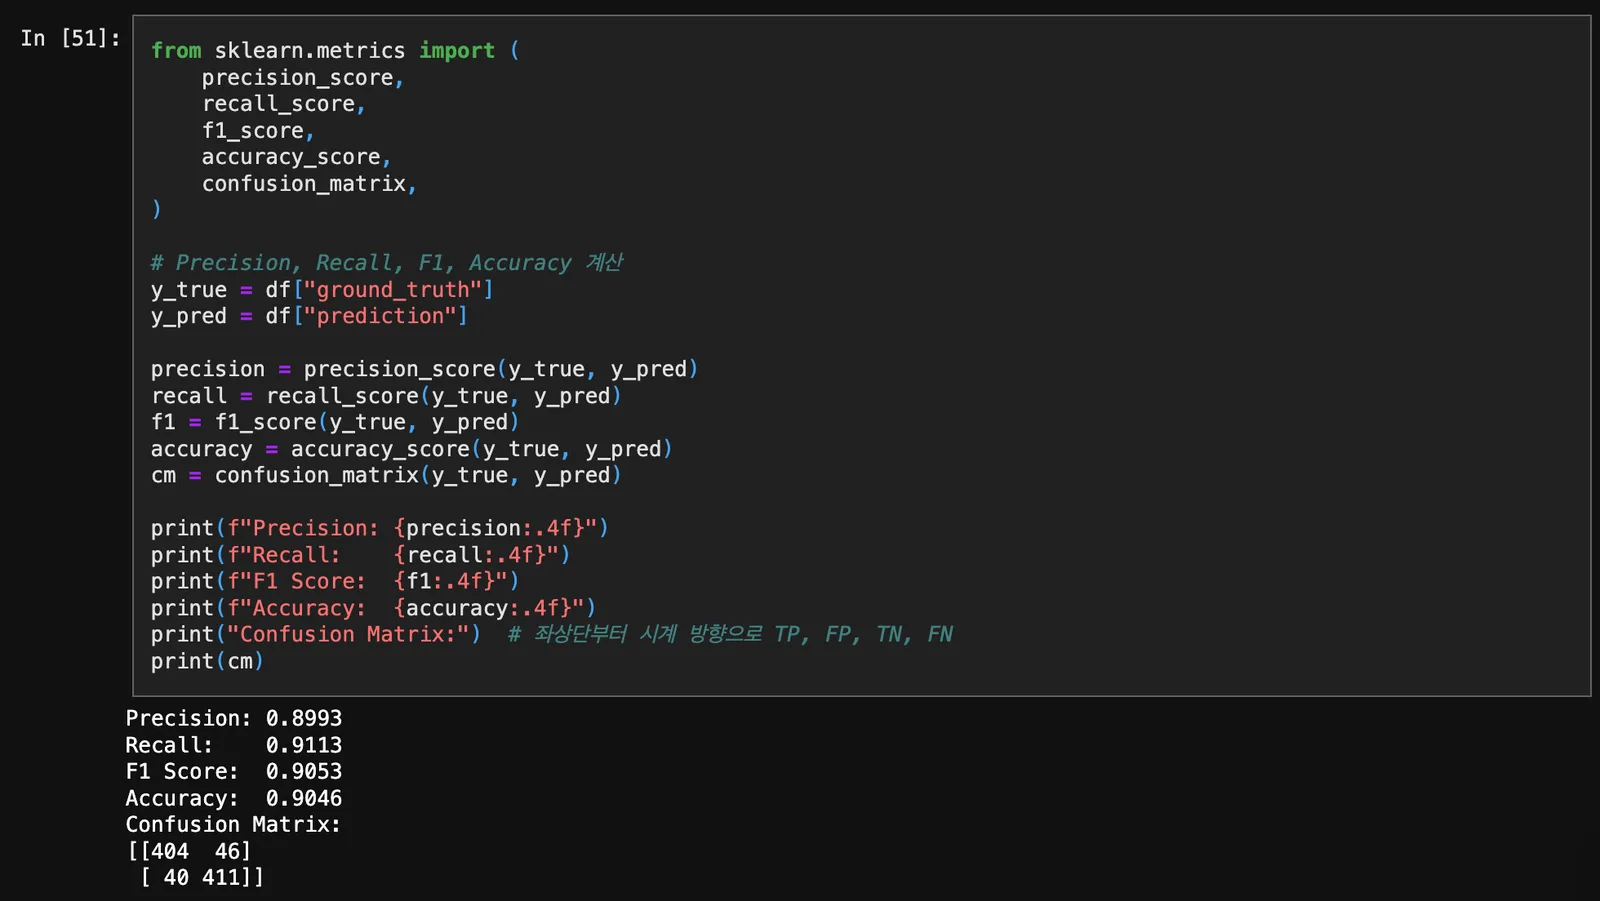1600x901 pixels.
Task: Click the print f"Recall: {recall:.4f}" line
Action: [x=360, y=555]
